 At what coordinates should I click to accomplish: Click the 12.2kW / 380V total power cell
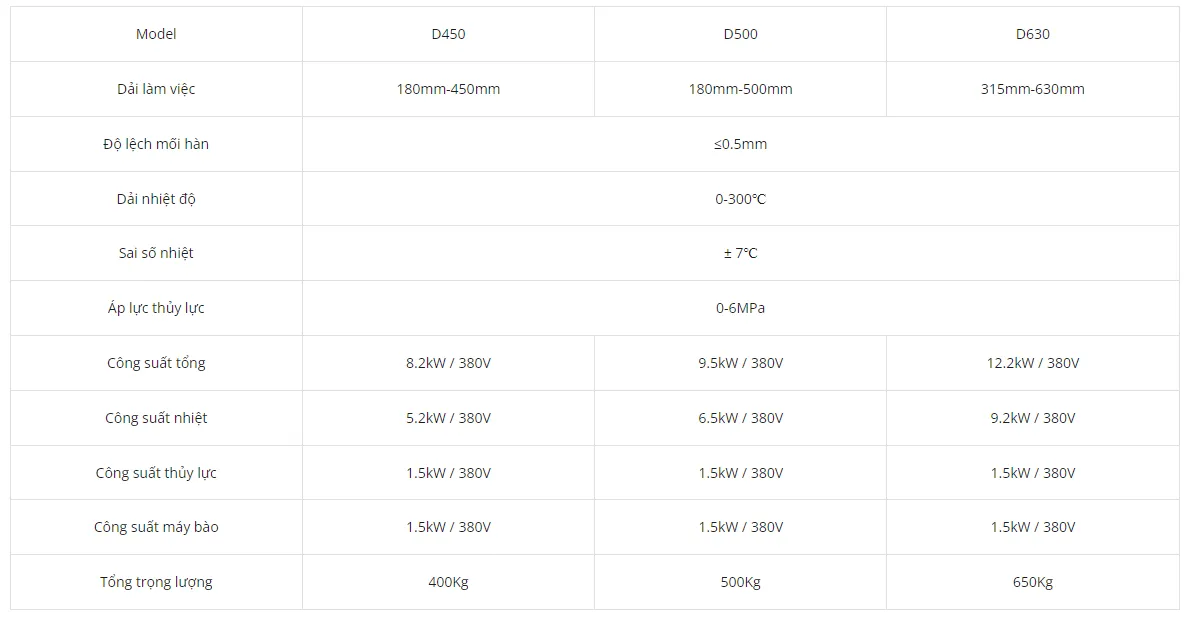click(1032, 363)
